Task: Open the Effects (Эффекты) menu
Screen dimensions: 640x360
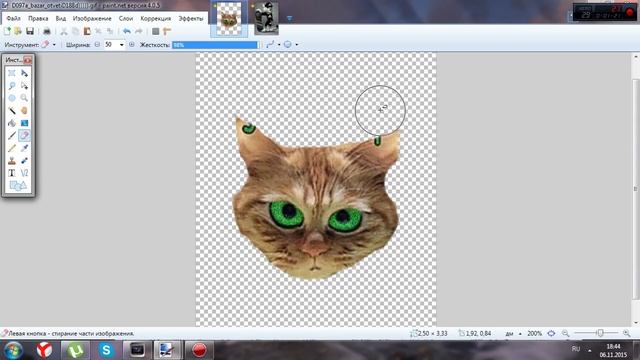Action: 191,18
